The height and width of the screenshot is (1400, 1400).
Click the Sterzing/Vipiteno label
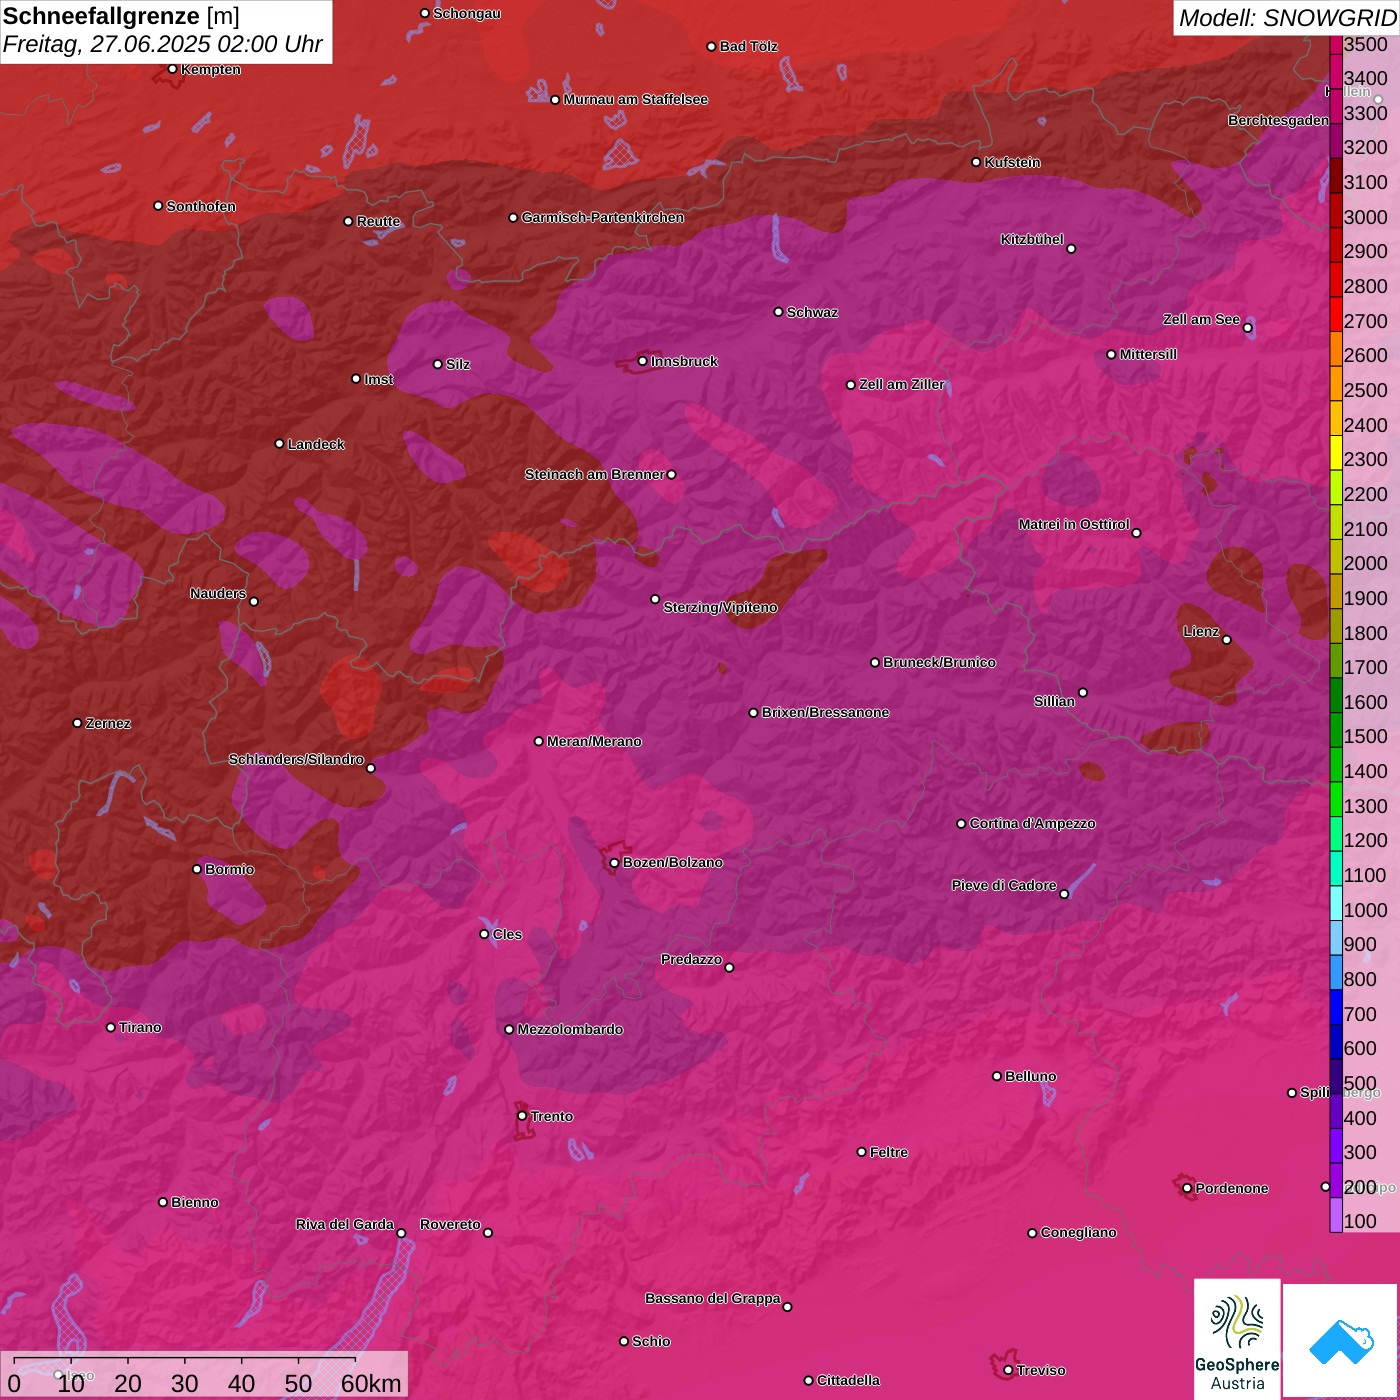720,607
